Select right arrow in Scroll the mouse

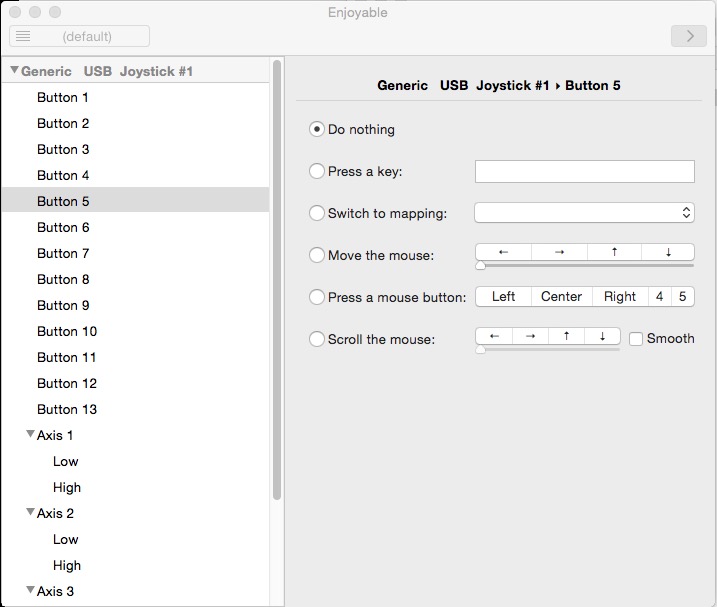point(530,336)
